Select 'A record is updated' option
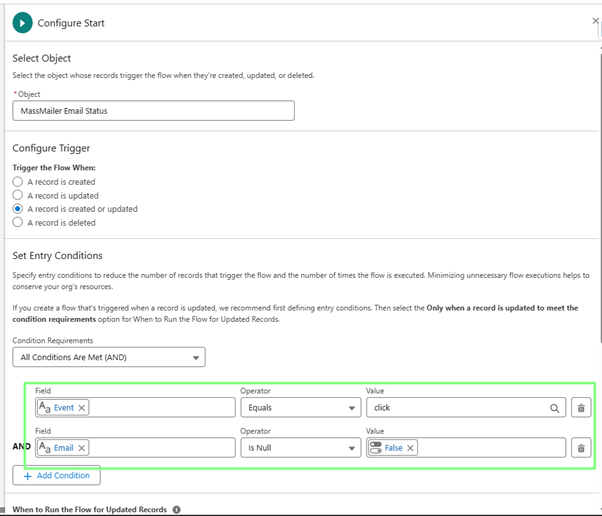602x516 pixels. (x=18, y=195)
